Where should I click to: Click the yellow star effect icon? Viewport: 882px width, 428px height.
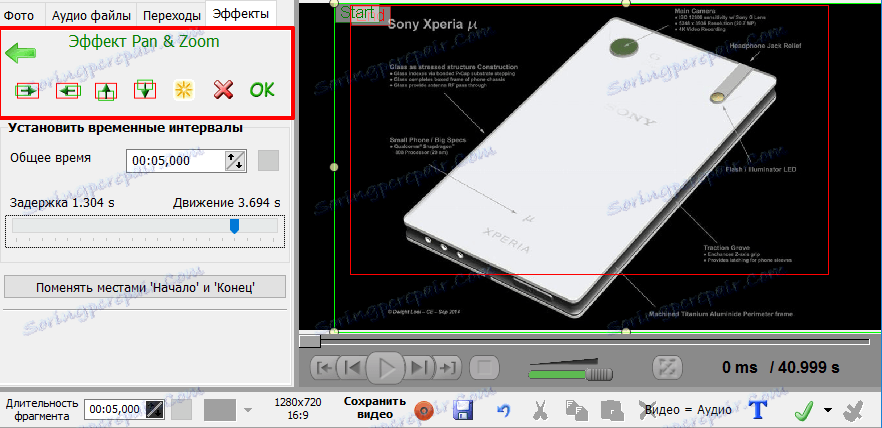[x=184, y=91]
